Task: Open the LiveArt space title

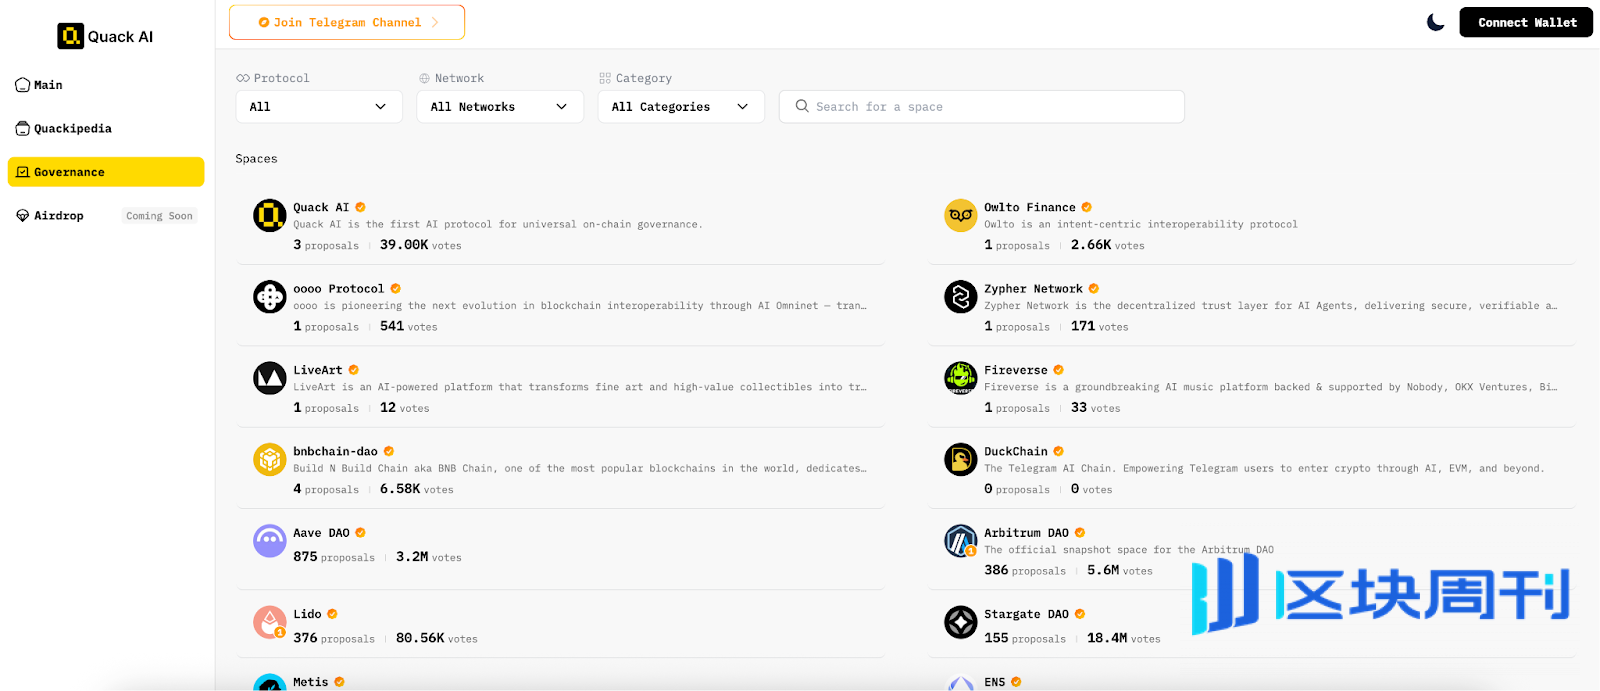Action: [318, 370]
